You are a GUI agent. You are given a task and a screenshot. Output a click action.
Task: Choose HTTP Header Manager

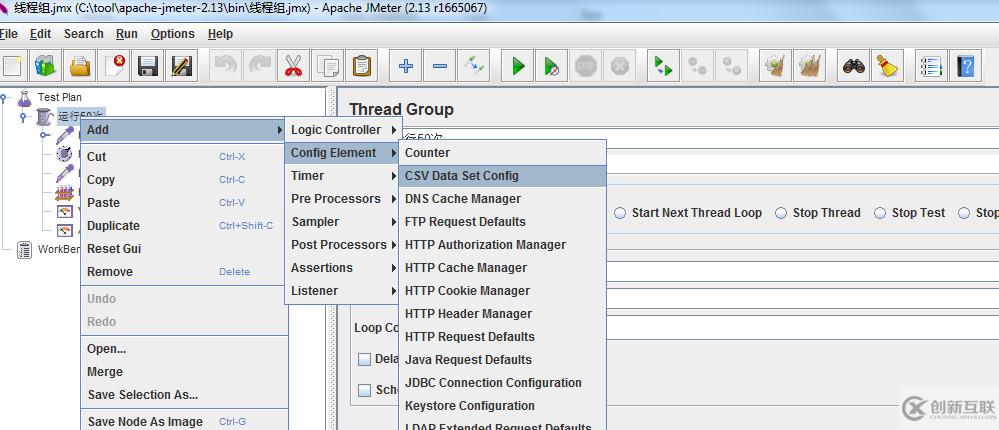tap(503, 313)
